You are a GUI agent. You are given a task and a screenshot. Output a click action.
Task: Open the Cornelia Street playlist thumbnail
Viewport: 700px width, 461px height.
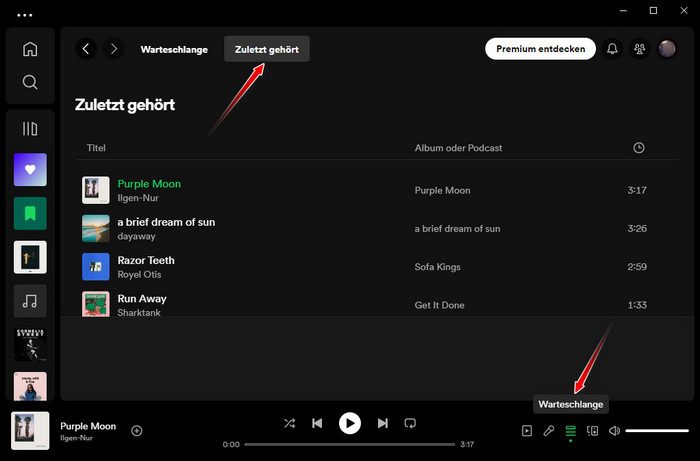30,345
